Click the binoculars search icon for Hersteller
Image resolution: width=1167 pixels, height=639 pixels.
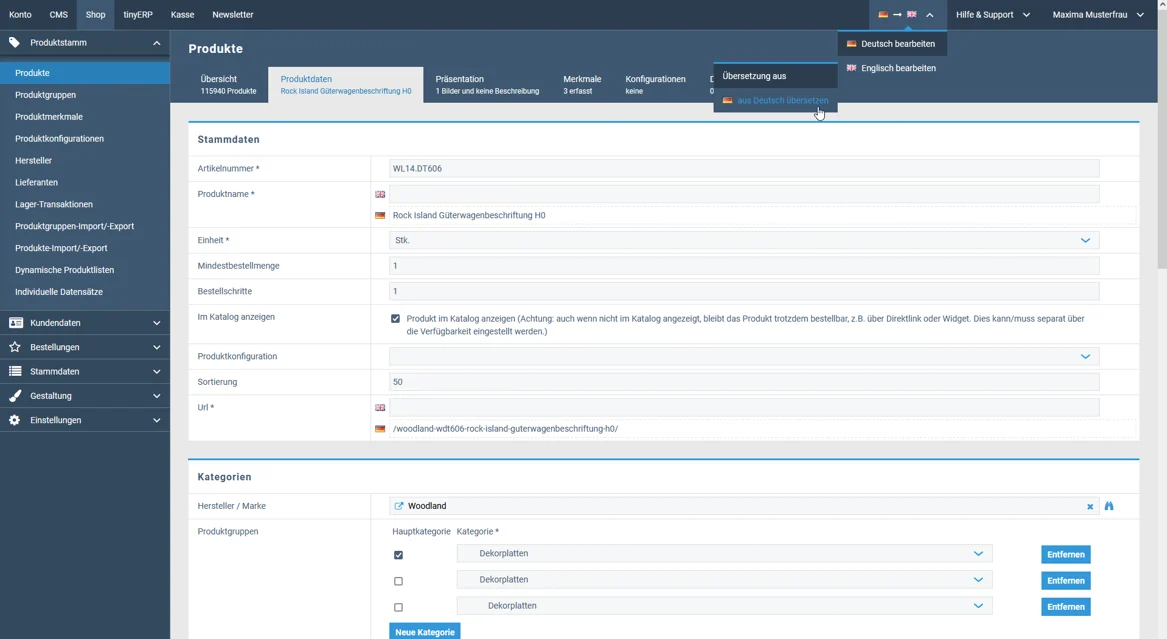[x=1109, y=506]
